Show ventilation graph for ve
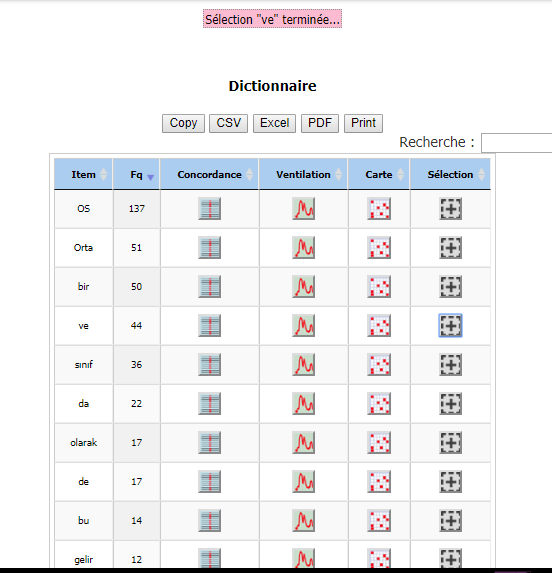This screenshot has height=573, width=552. (x=303, y=326)
